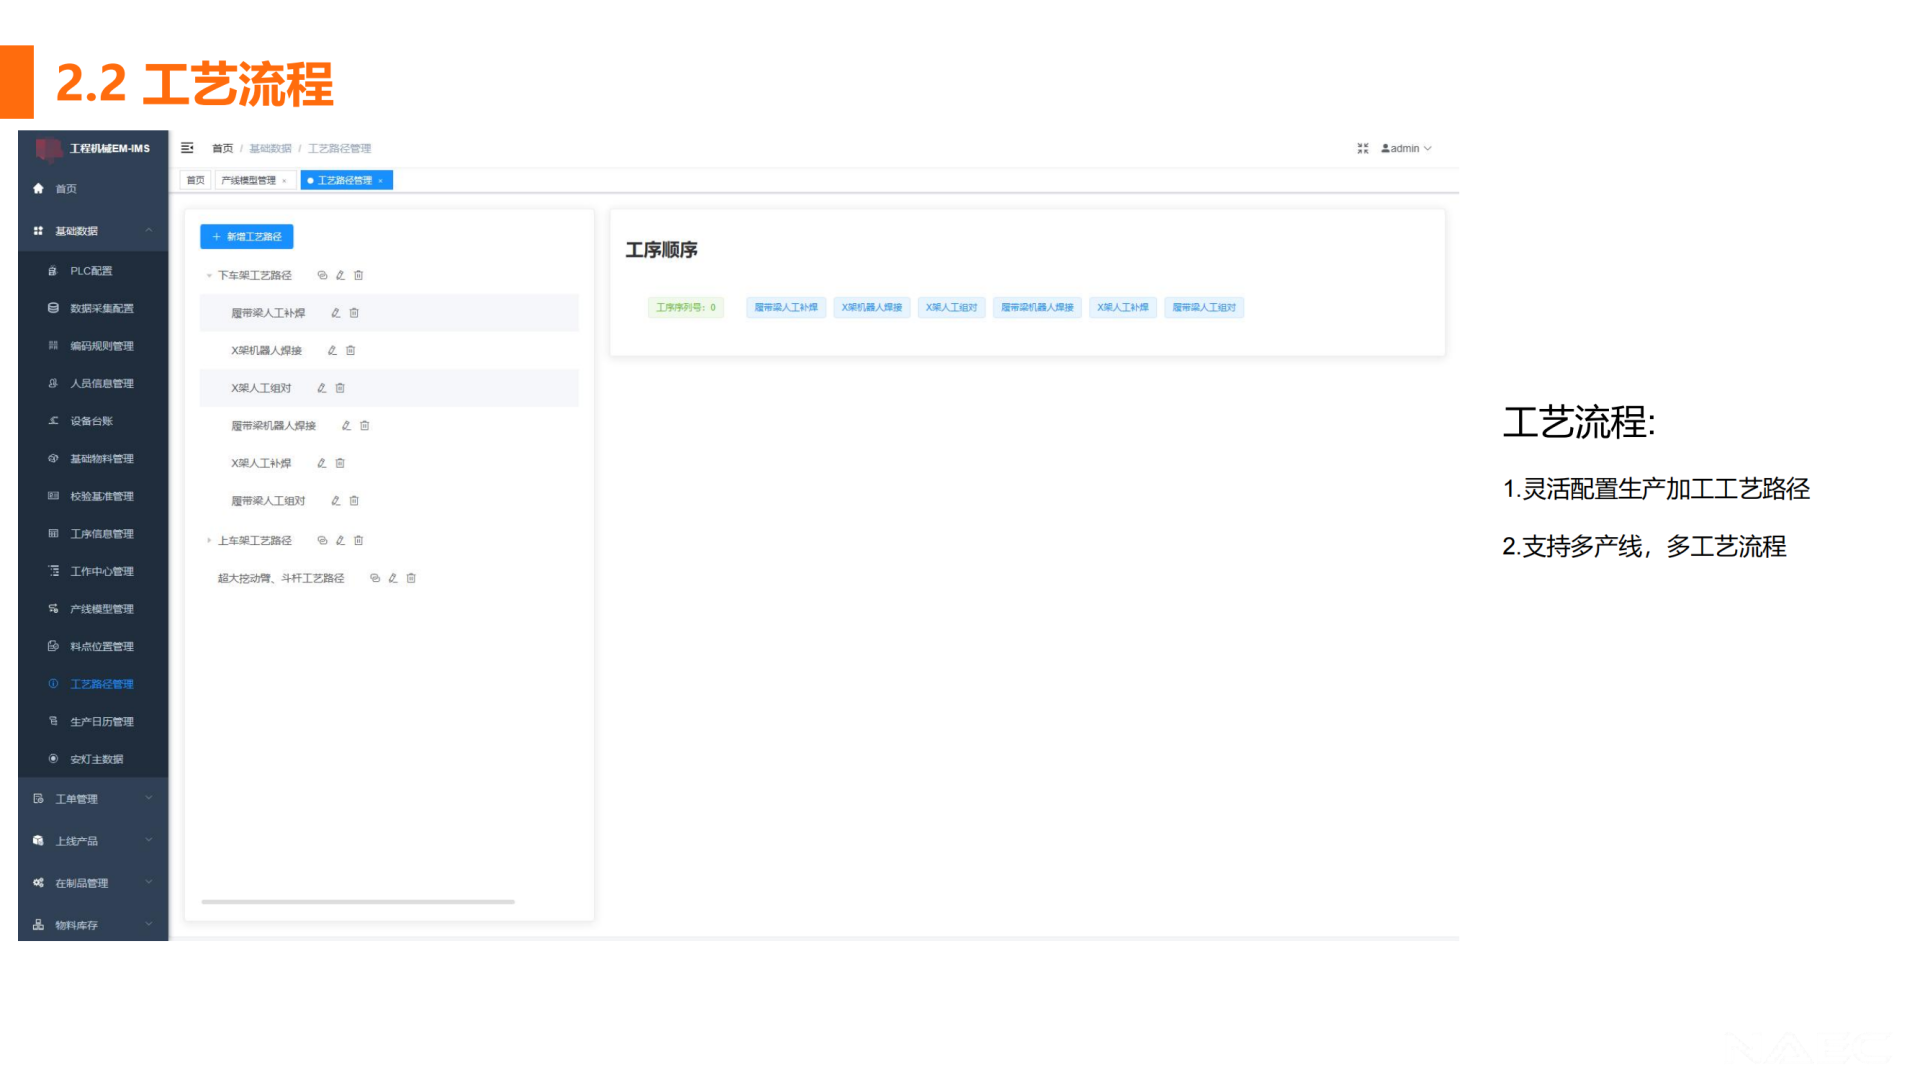The width and height of the screenshot is (1920, 1080).
Task: Open 编码规则管理 in the sidebar
Action: pyautogui.click(x=93, y=346)
